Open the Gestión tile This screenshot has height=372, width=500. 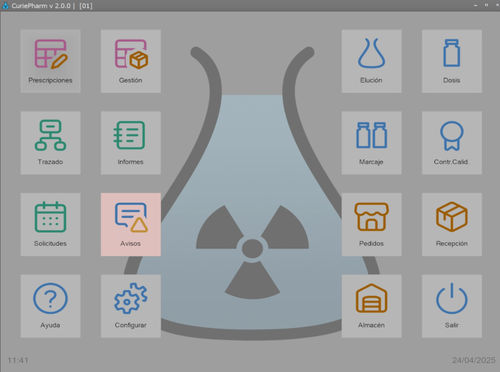pyautogui.click(x=131, y=61)
